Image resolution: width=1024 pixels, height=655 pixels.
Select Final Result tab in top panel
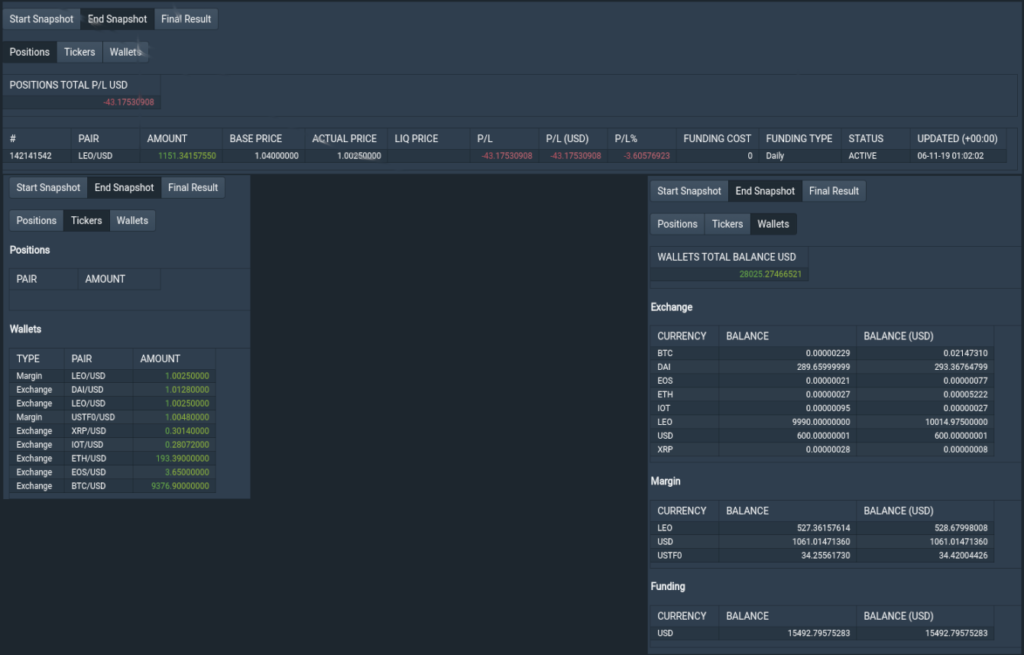[186, 19]
